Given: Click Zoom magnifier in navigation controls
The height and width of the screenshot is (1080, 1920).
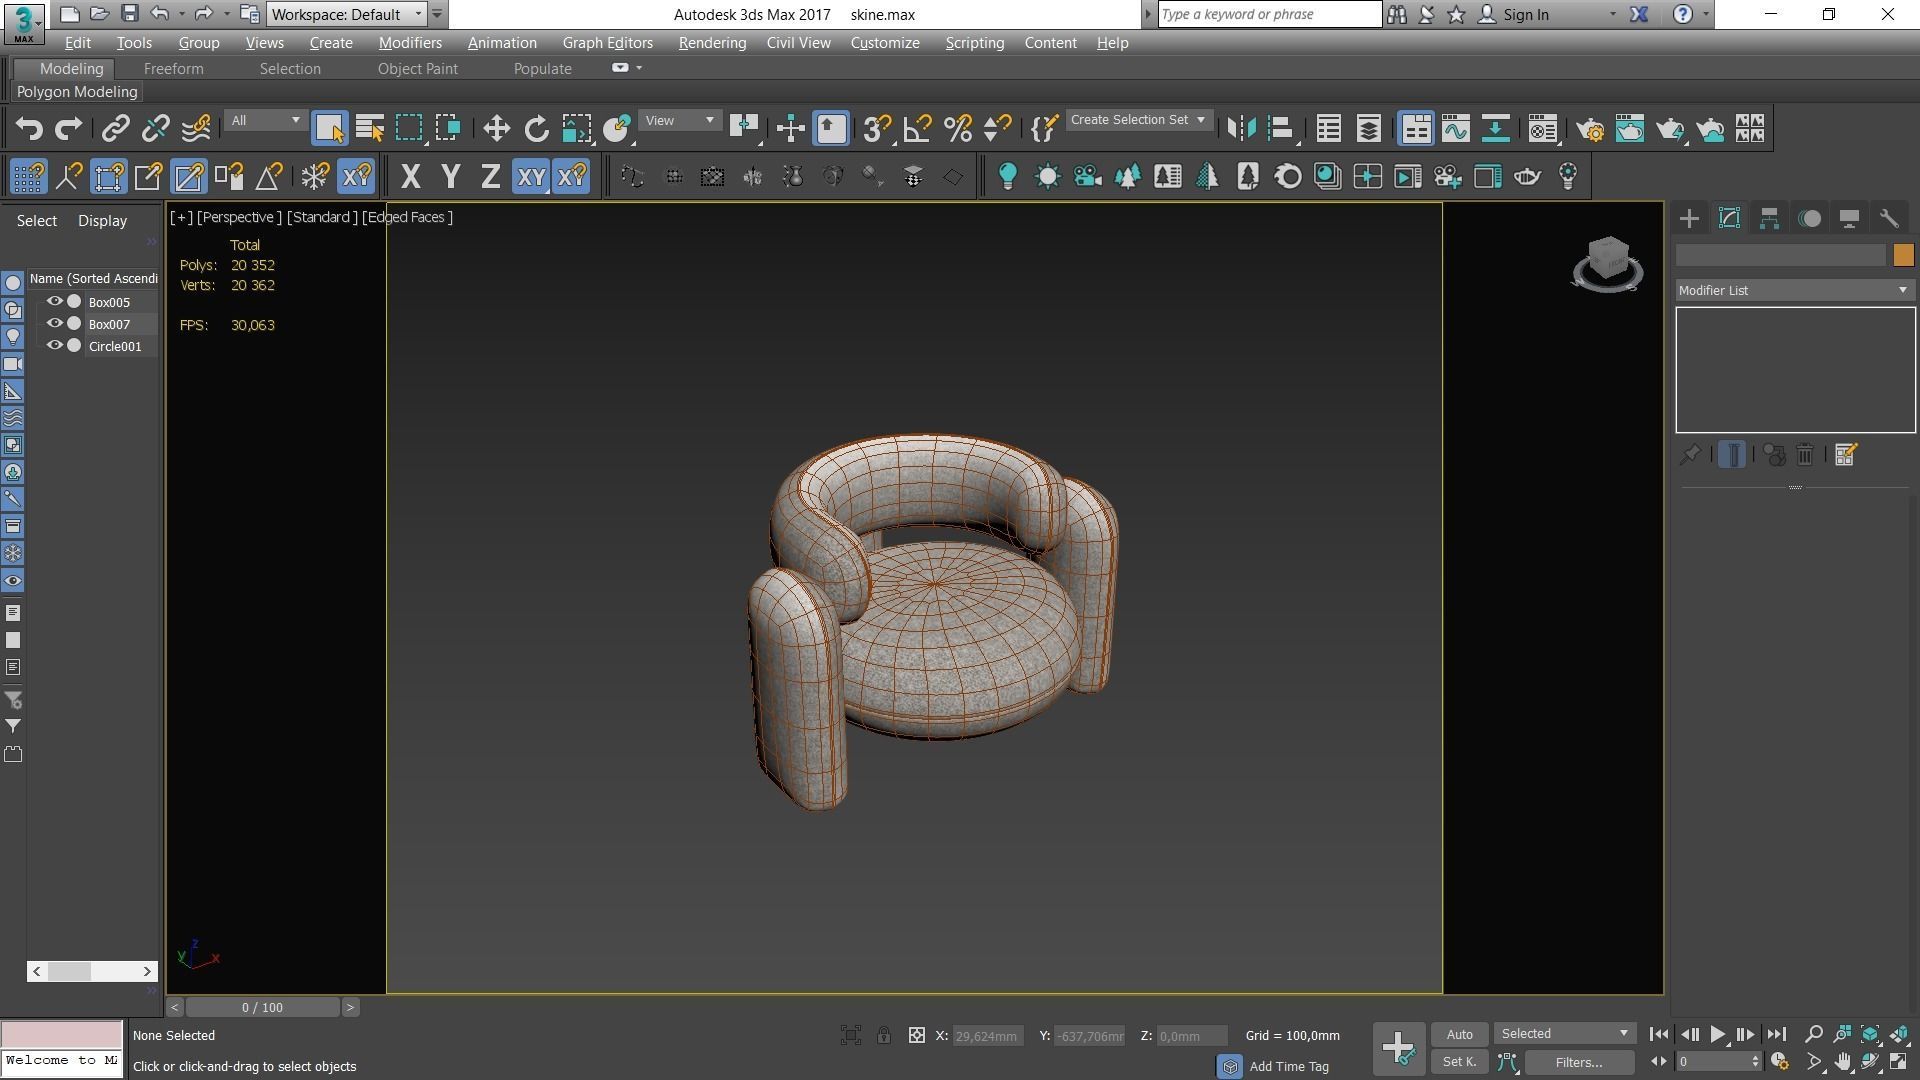Looking at the screenshot, I should (1813, 1034).
